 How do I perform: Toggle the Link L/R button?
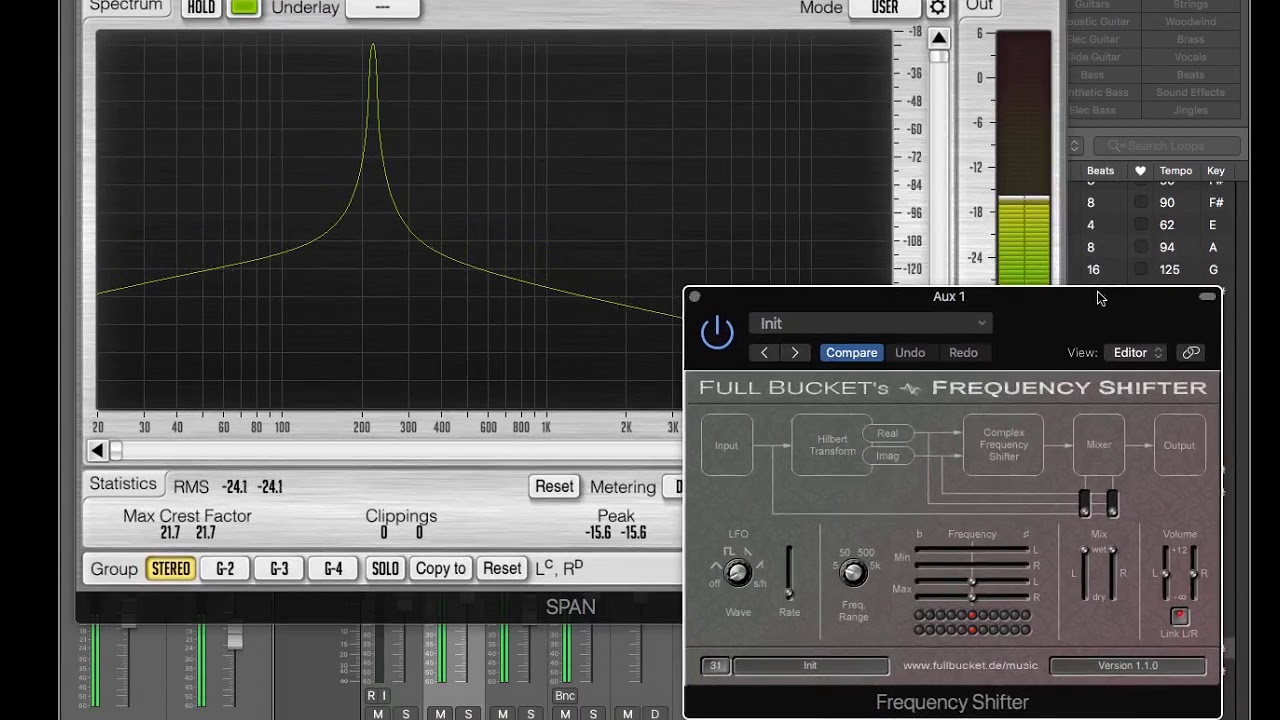tap(1179, 616)
